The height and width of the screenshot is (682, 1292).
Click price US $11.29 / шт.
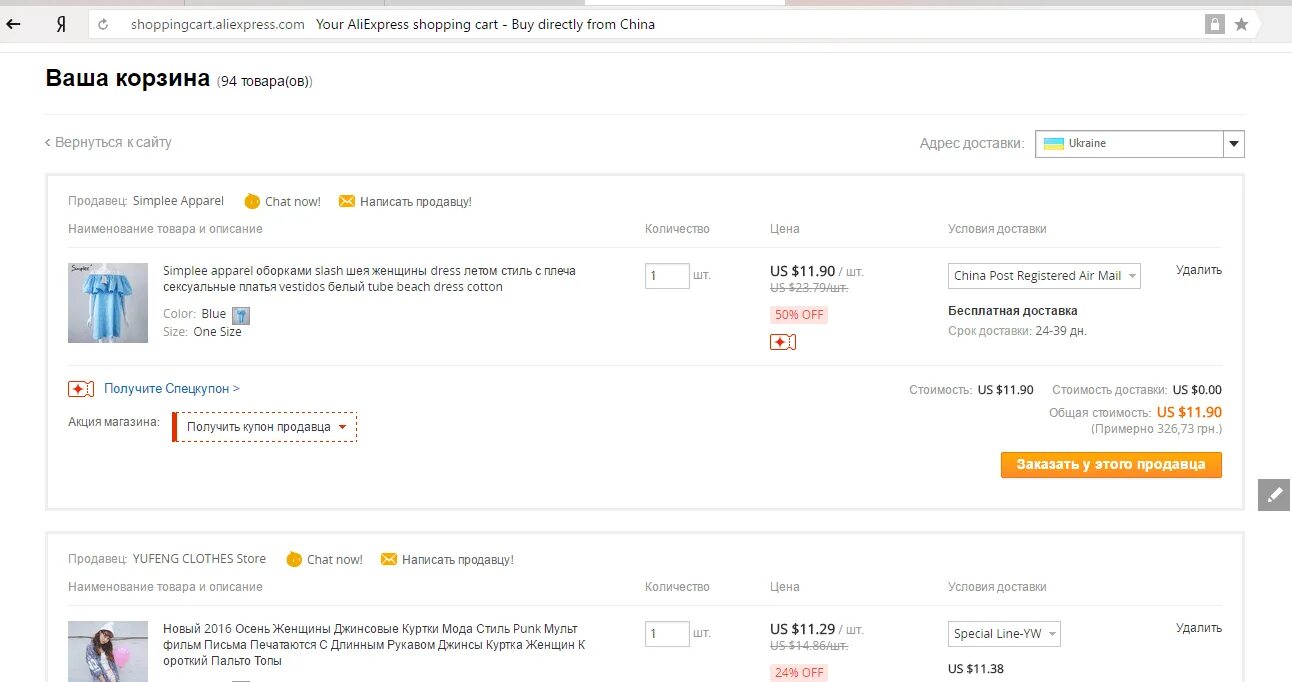[816, 629]
